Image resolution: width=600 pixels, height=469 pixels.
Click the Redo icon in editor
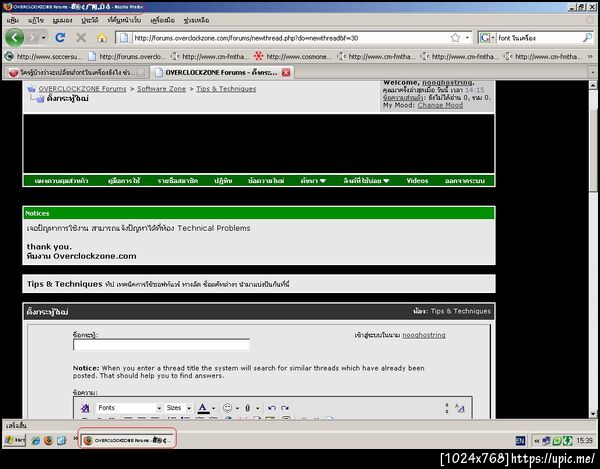(285, 408)
